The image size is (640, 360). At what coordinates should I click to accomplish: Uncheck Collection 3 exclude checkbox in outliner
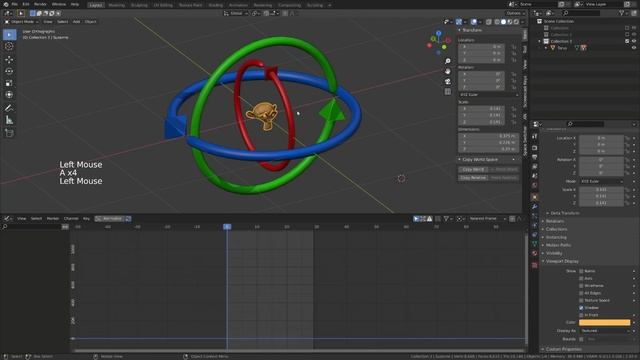coord(627,41)
